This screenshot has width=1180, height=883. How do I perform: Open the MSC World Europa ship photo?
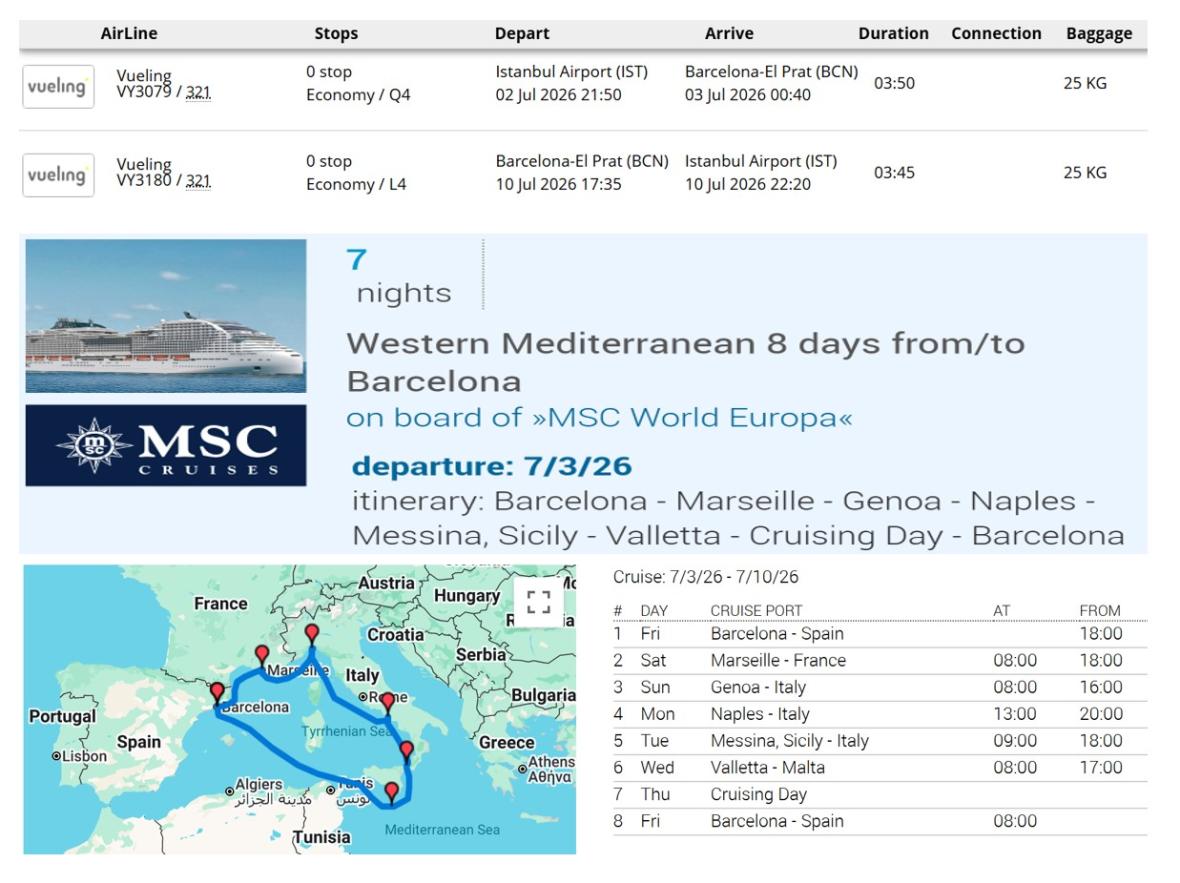(166, 316)
